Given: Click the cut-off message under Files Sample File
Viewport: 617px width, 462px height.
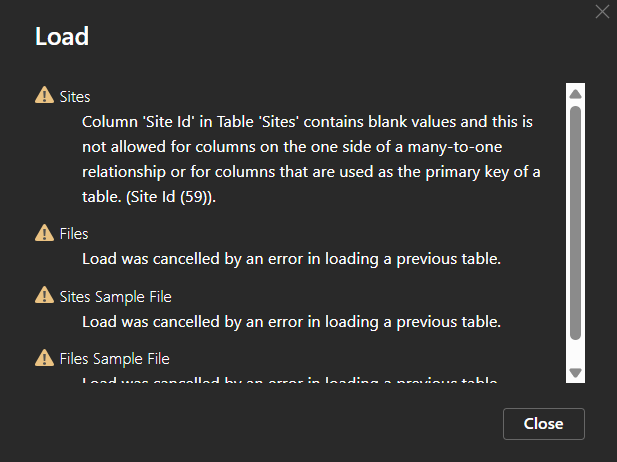Looking at the screenshot, I should (x=291, y=380).
